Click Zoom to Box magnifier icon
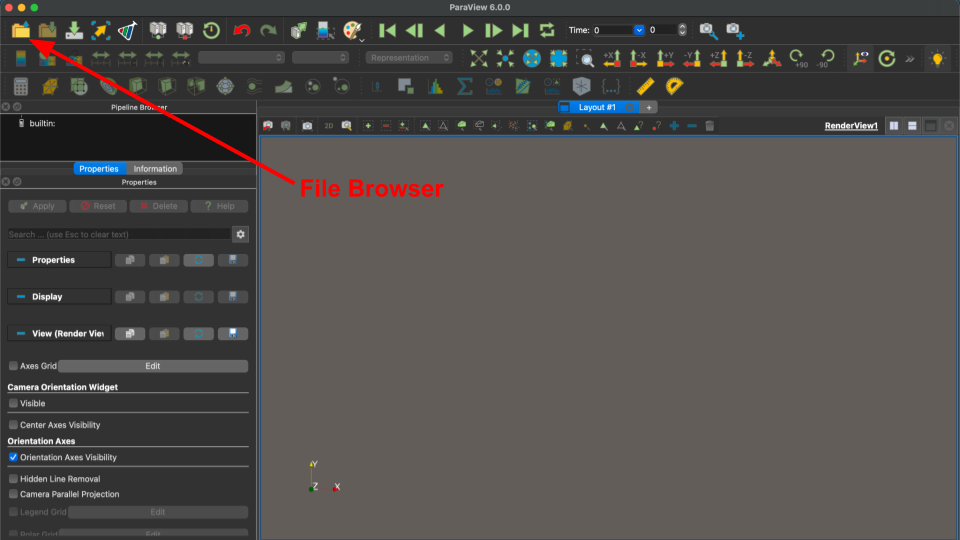 [585, 58]
